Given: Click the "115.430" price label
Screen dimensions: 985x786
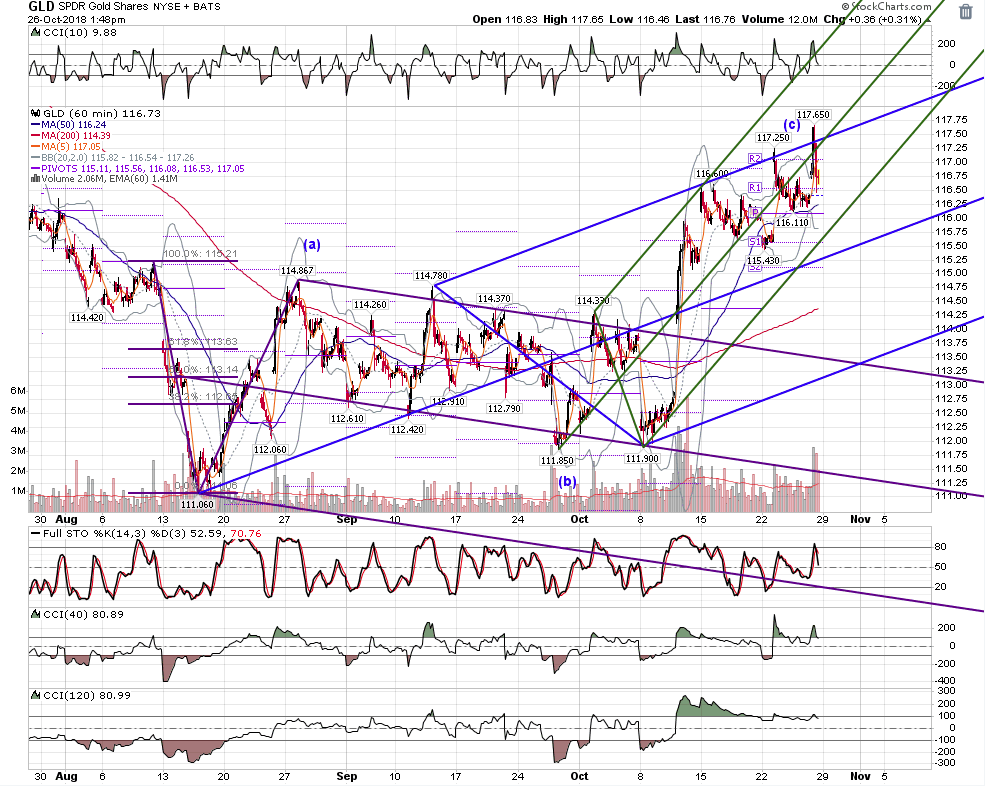Looking at the screenshot, I should pyautogui.click(x=763, y=261).
